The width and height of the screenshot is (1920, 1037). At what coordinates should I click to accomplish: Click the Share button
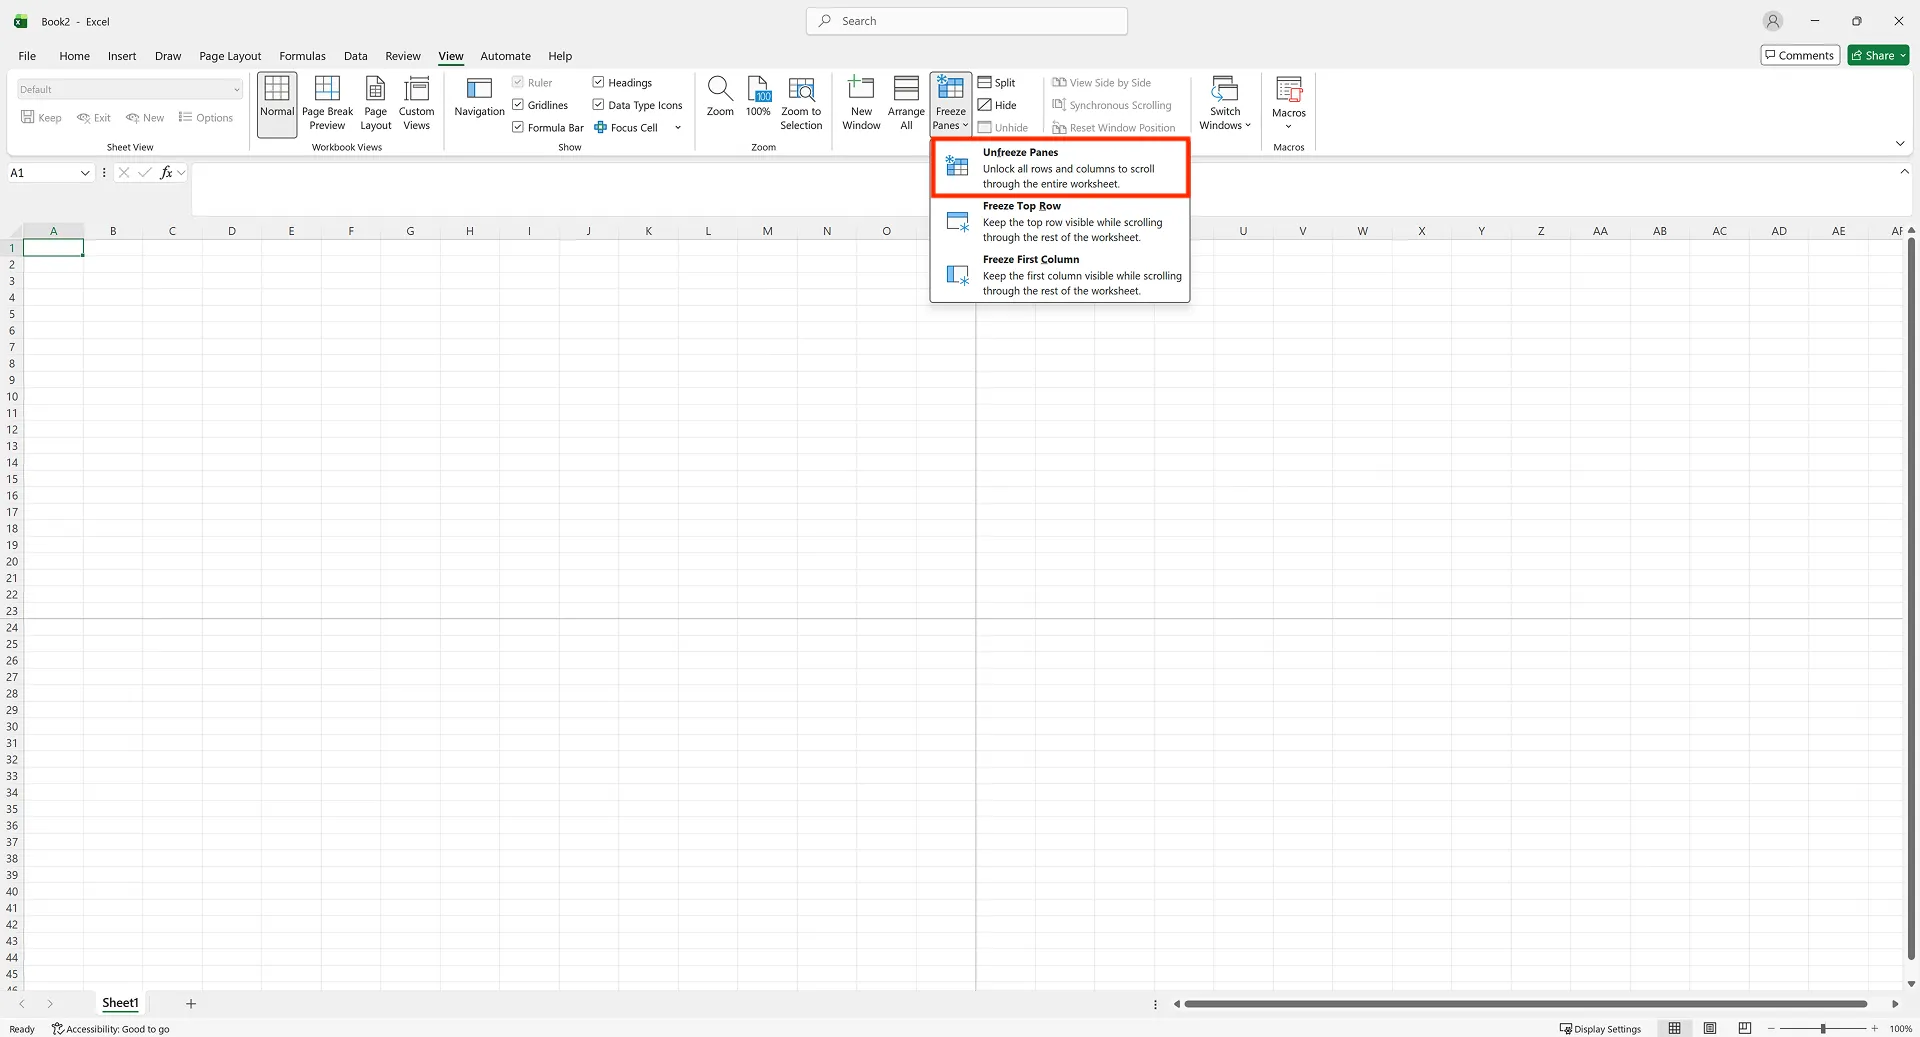click(x=1877, y=55)
